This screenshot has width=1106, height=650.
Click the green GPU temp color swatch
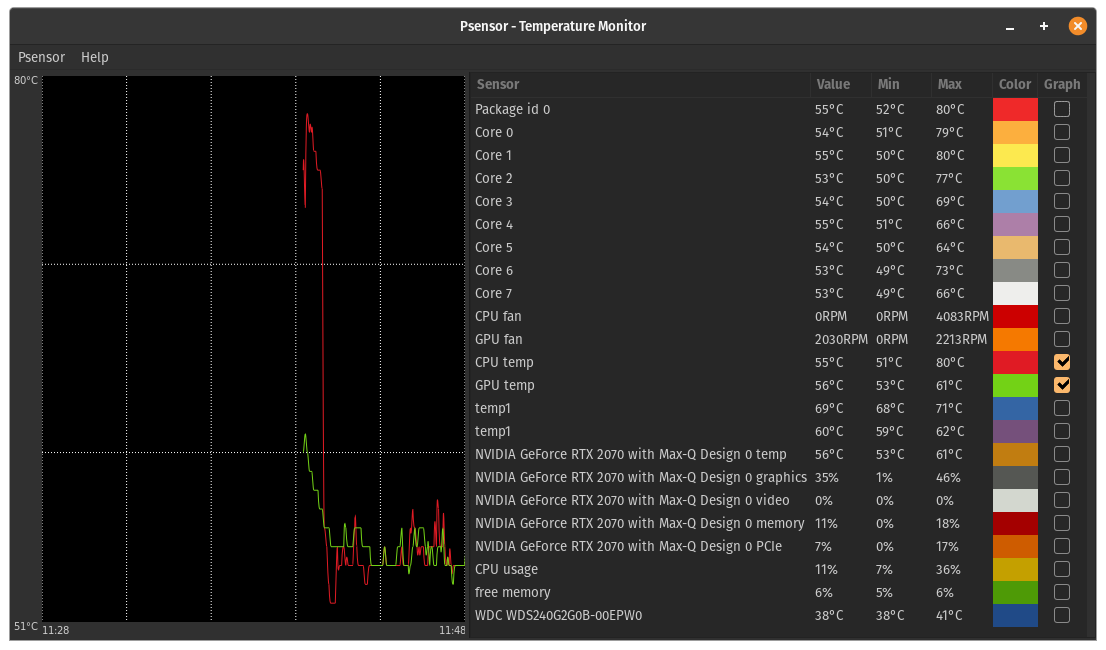pyautogui.click(x=1015, y=385)
